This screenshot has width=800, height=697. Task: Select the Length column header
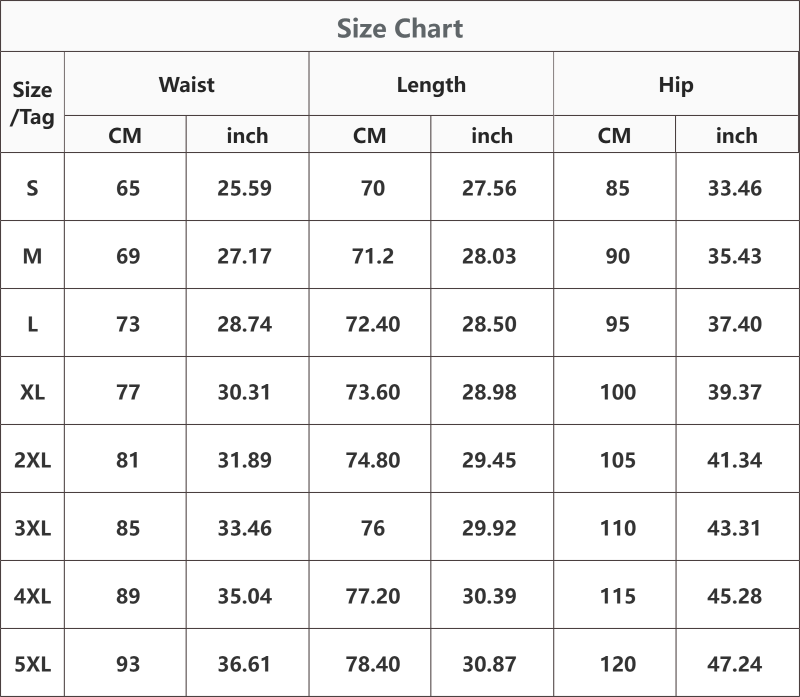click(x=431, y=85)
